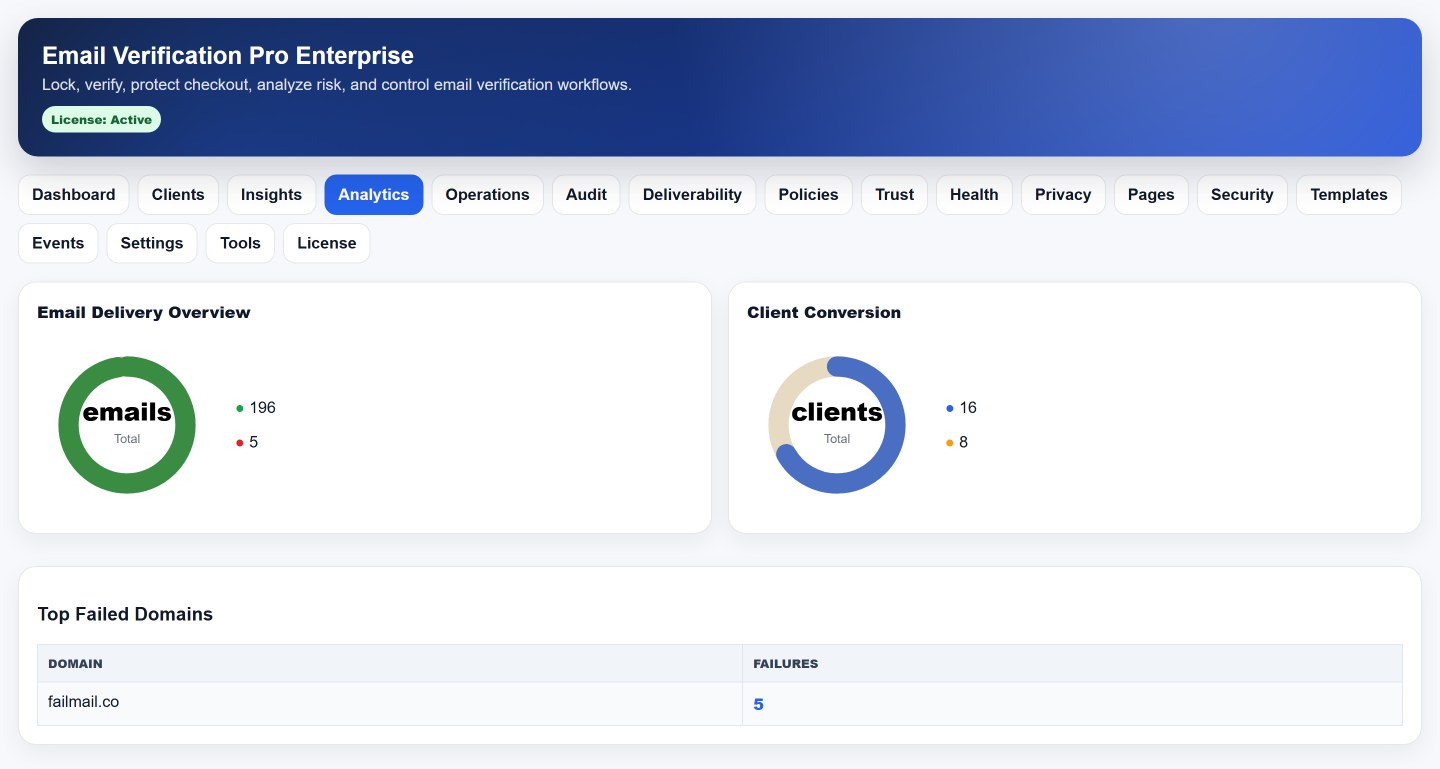Click the 8 clients legend value
The width and height of the screenshot is (1440, 769).
[964, 442]
